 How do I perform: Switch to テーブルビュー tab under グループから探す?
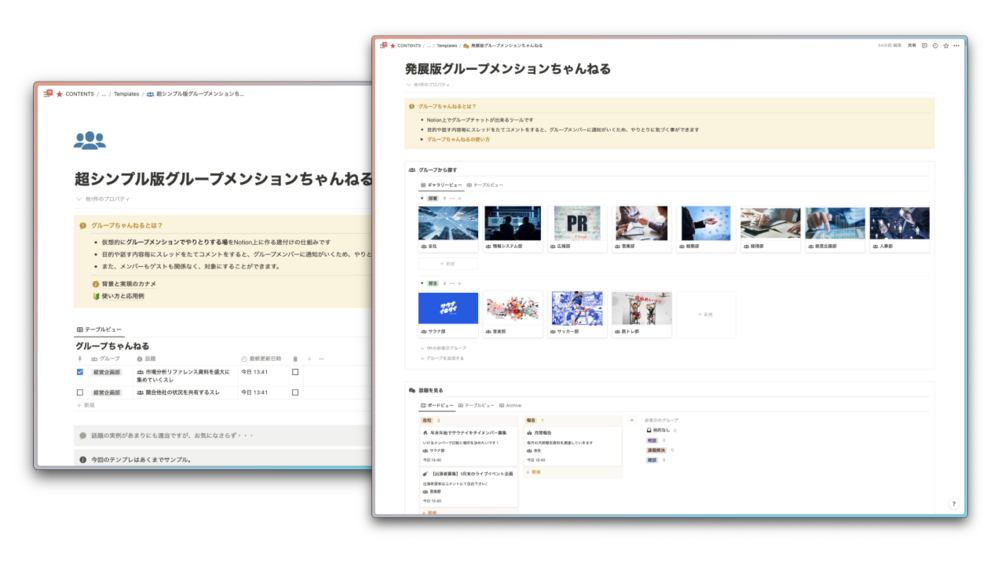coord(485,185)
